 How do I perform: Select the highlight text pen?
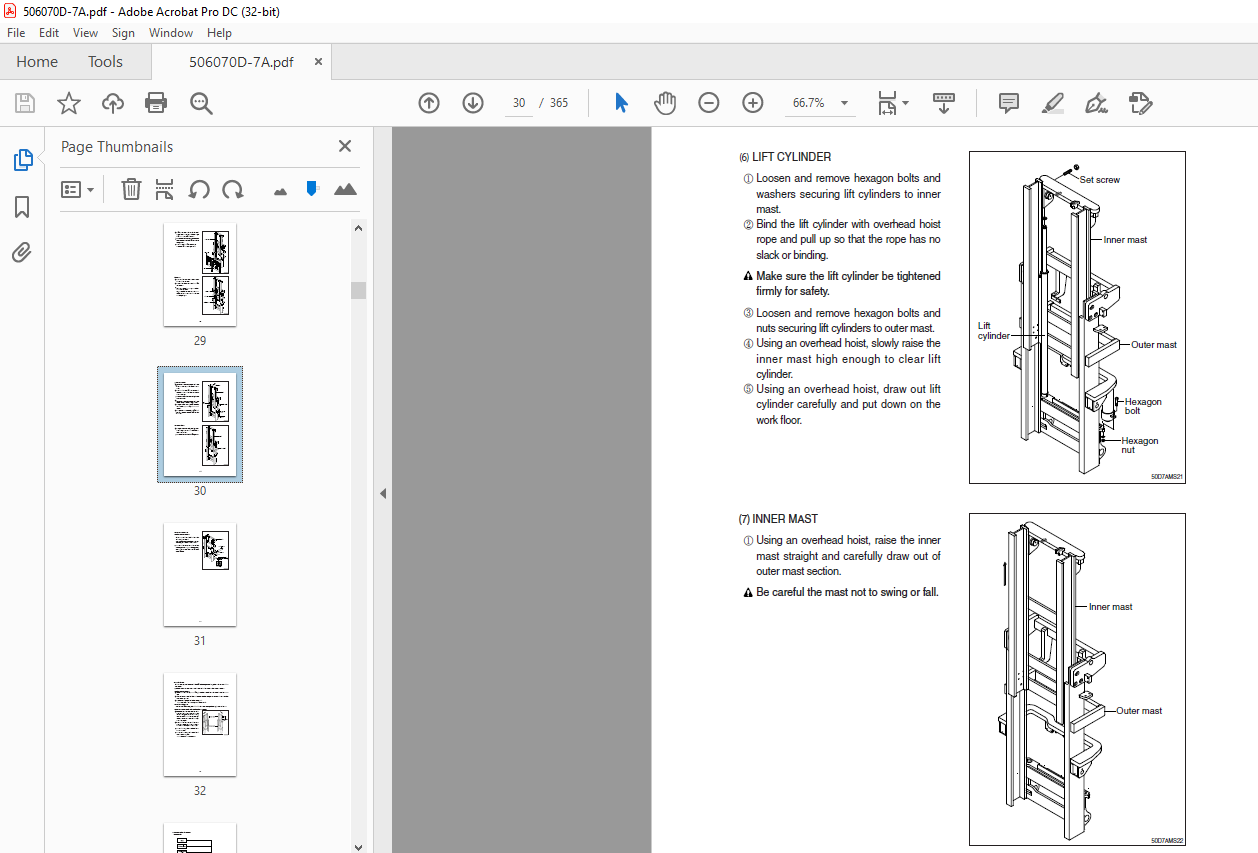point(1052,103)
